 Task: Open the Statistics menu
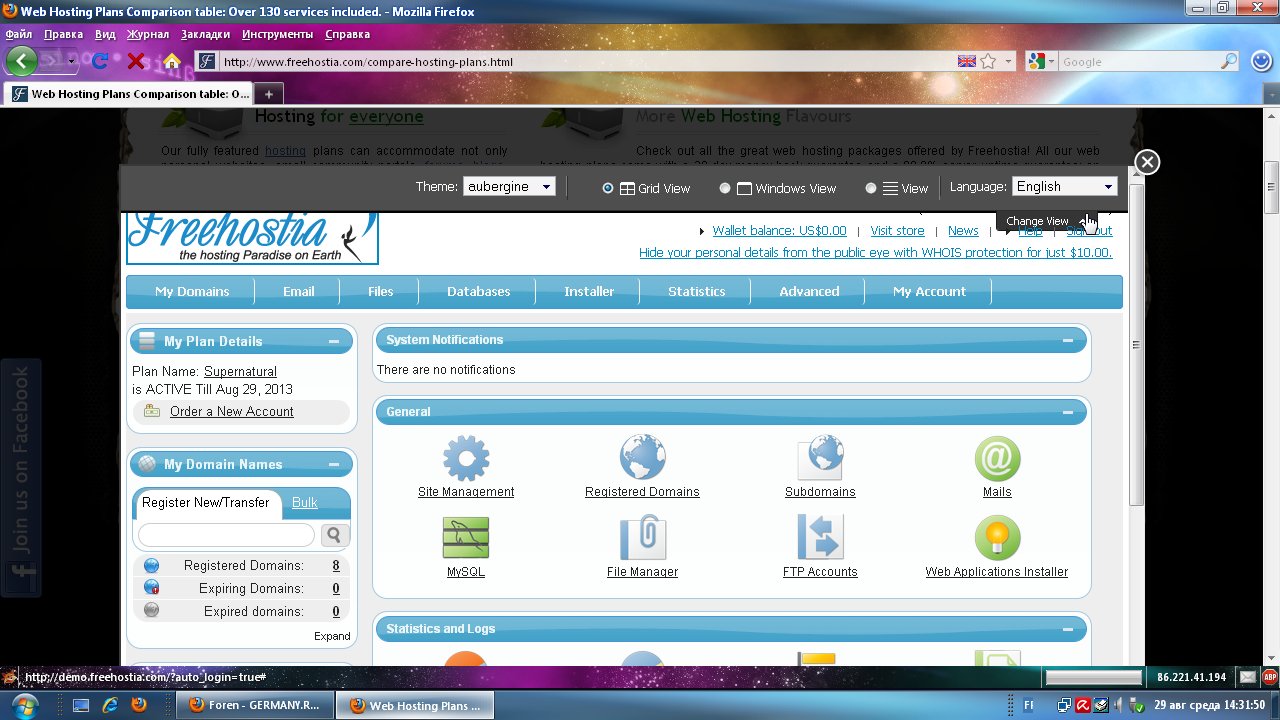click(696, 291)
